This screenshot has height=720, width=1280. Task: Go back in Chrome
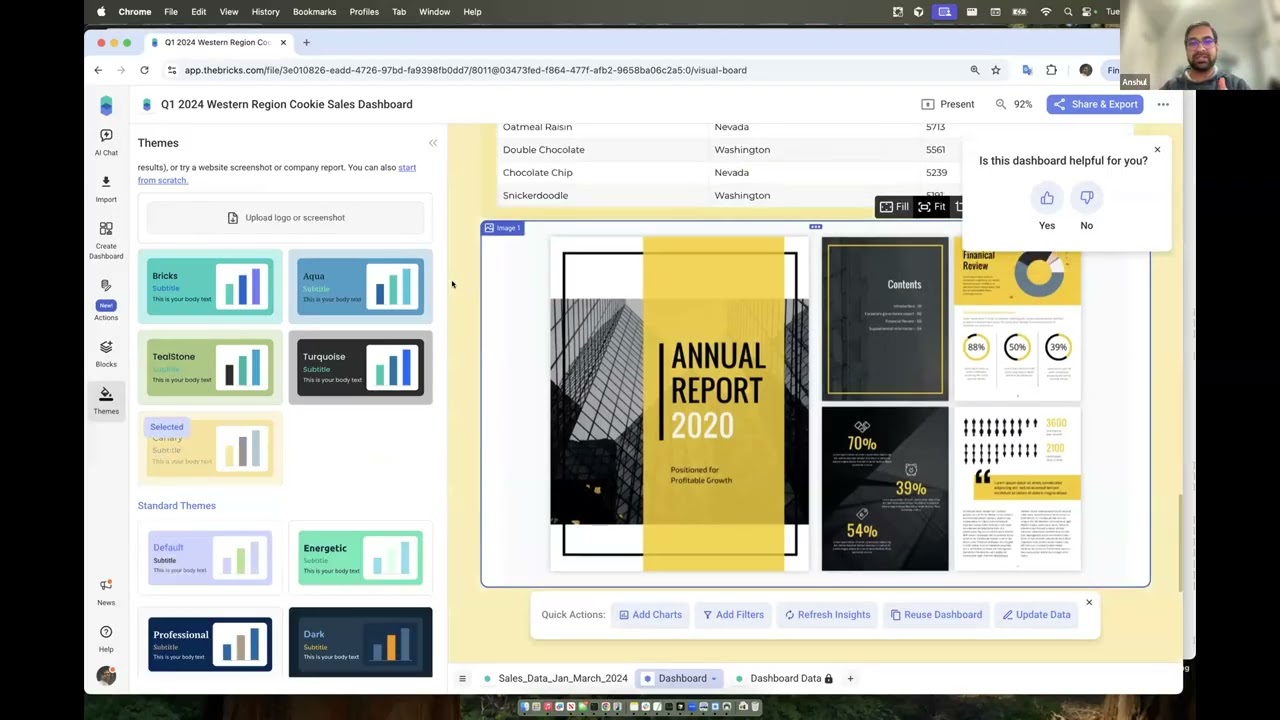pos(98,70)
